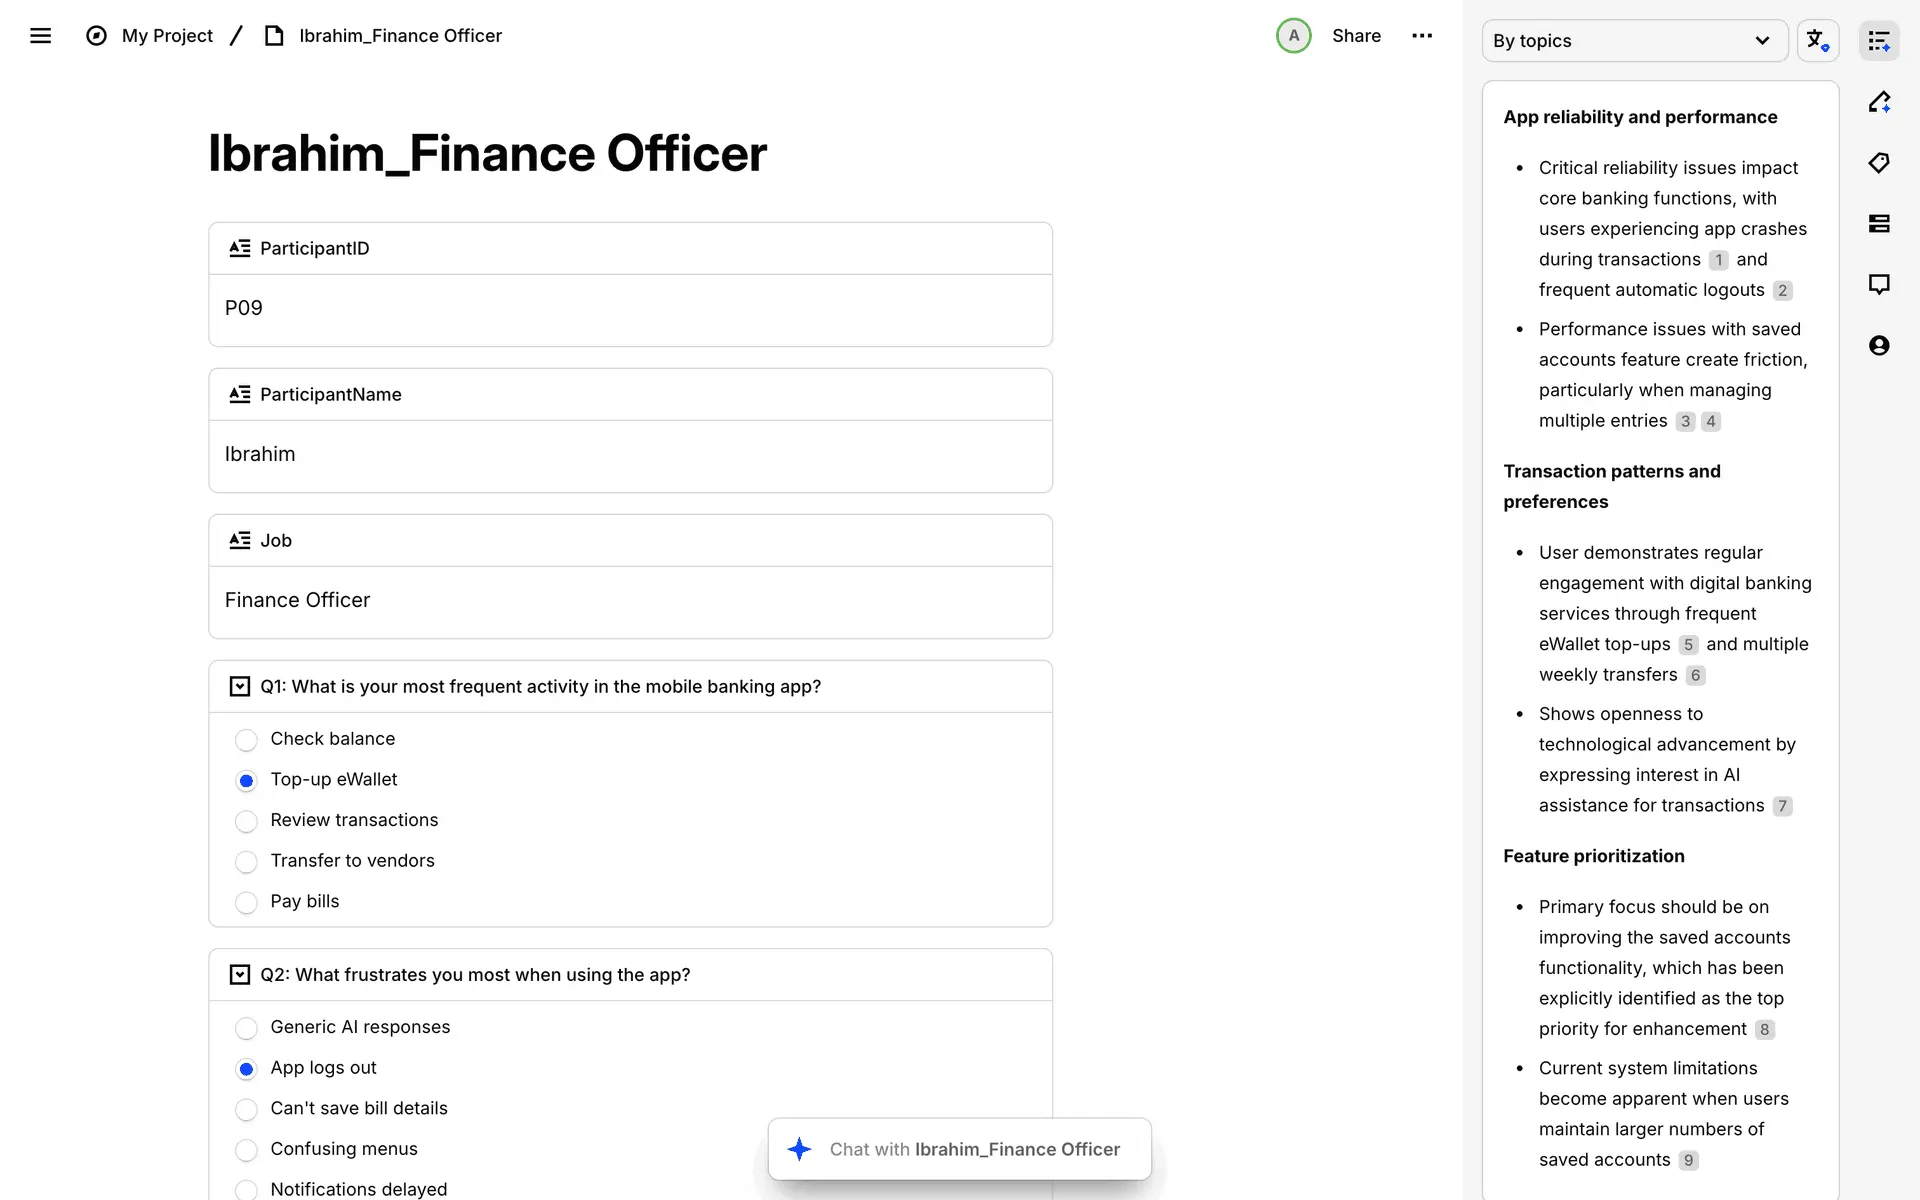Open the participant profile sidebar icon
Screen dimensions: 1920x1200
pyautogui.click(x=1879, y=346)
